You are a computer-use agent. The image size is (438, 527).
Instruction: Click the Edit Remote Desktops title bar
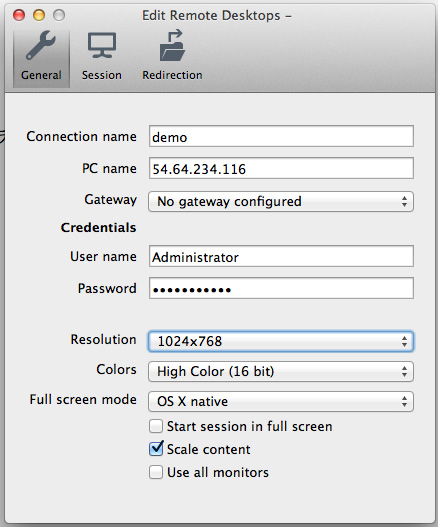[x=217, y=15]
